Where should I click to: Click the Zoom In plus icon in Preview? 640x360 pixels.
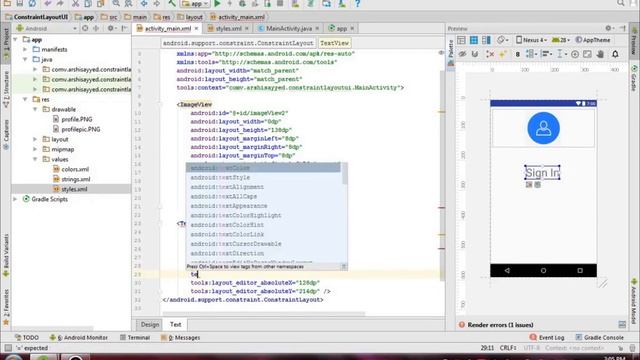click(575, 54)
